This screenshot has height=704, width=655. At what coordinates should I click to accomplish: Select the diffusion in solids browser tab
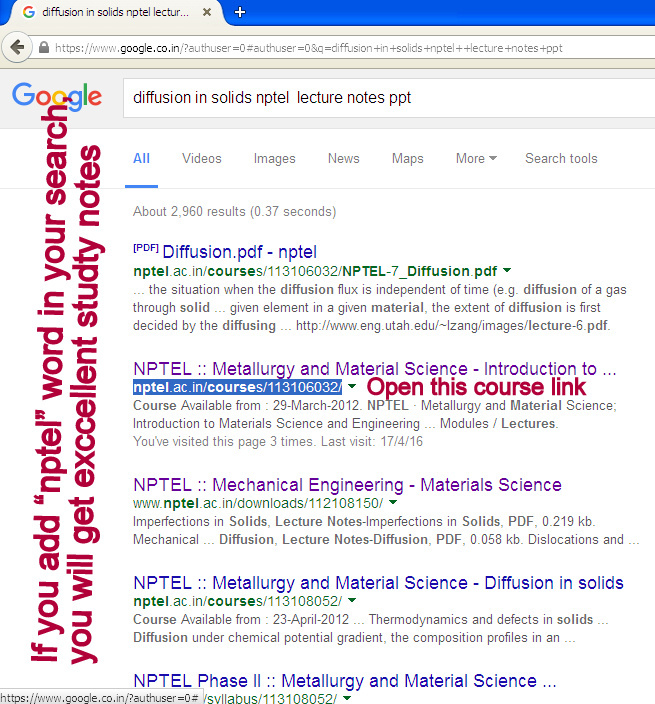(x=114, y=13)
